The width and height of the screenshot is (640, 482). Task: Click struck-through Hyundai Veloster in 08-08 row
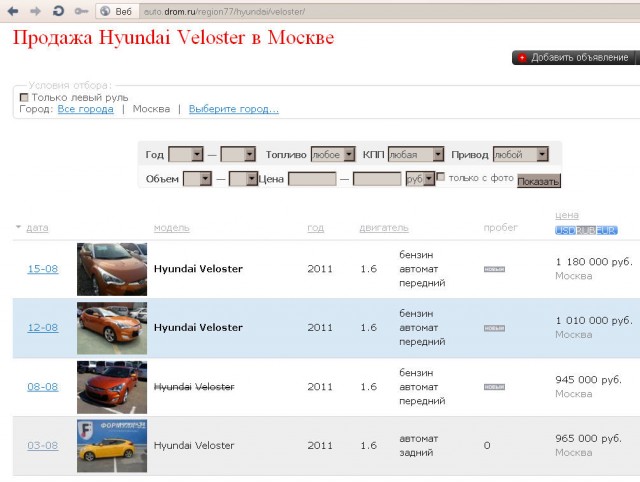click(x=194, y=387)
